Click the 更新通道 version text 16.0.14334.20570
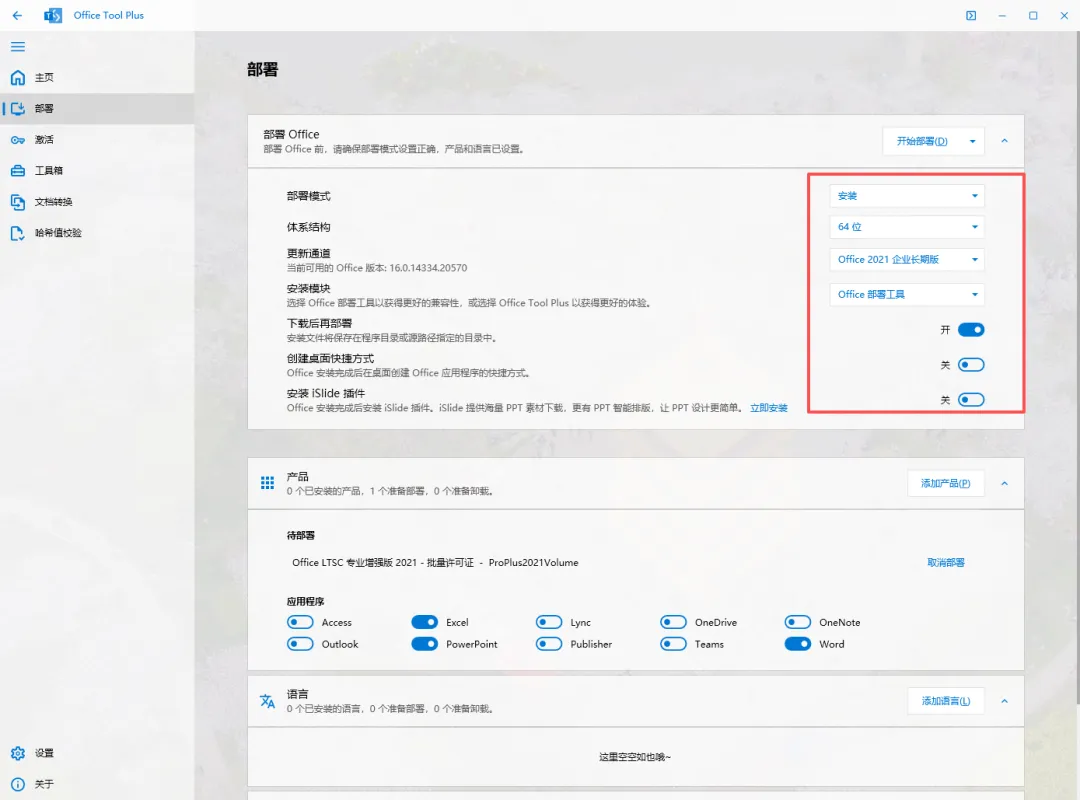 (x=428, y=267)
